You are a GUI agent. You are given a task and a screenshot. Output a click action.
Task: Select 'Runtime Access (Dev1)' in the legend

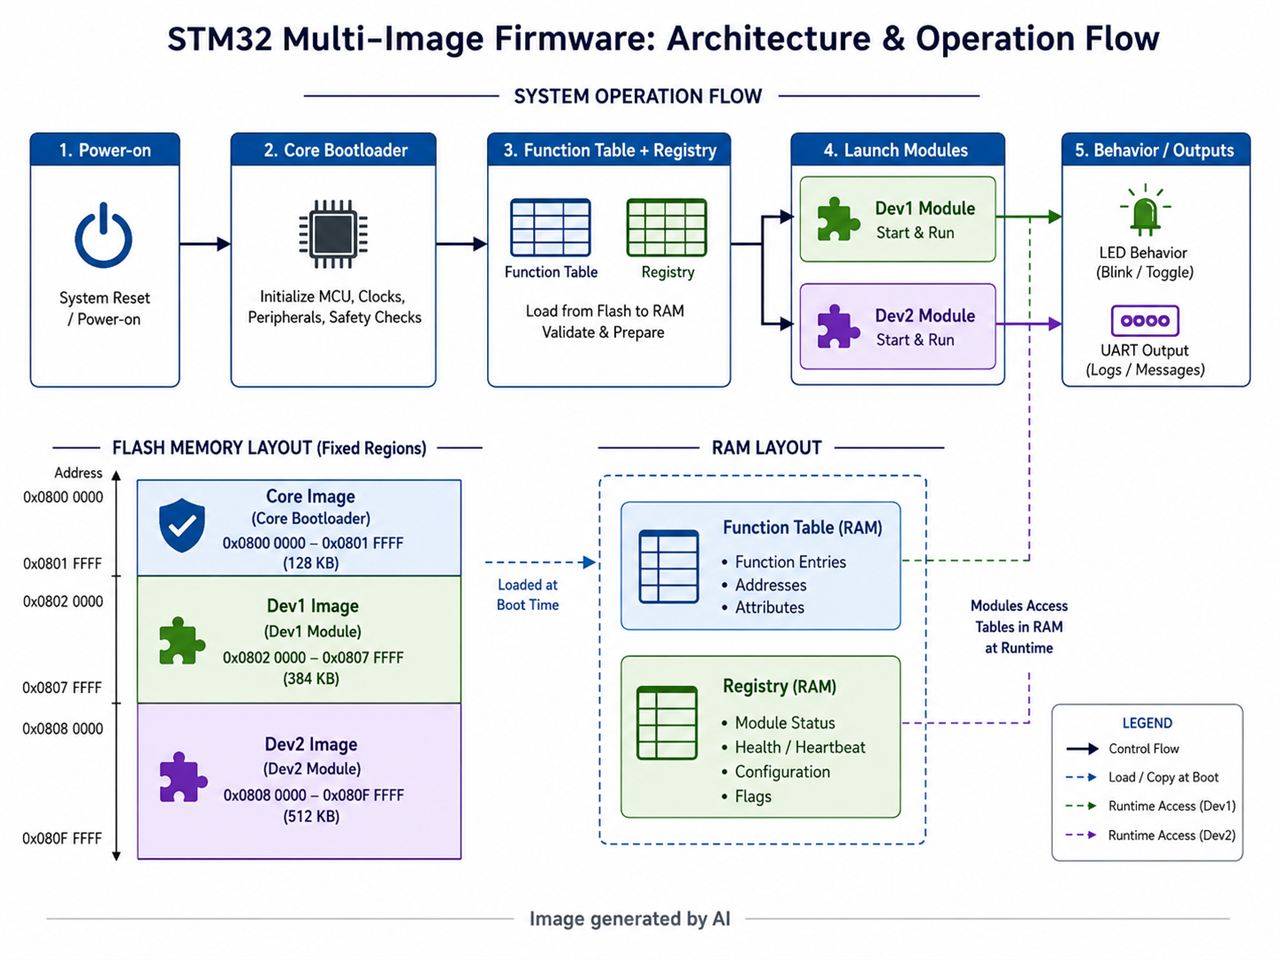coord(1151,806)
